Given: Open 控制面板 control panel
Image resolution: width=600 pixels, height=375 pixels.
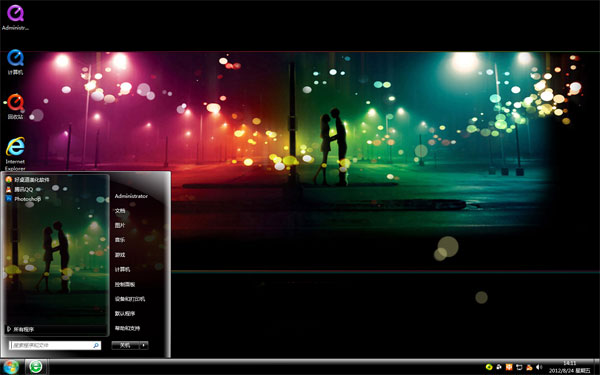Looking at the screenshot, I should (x=125, y=284).
